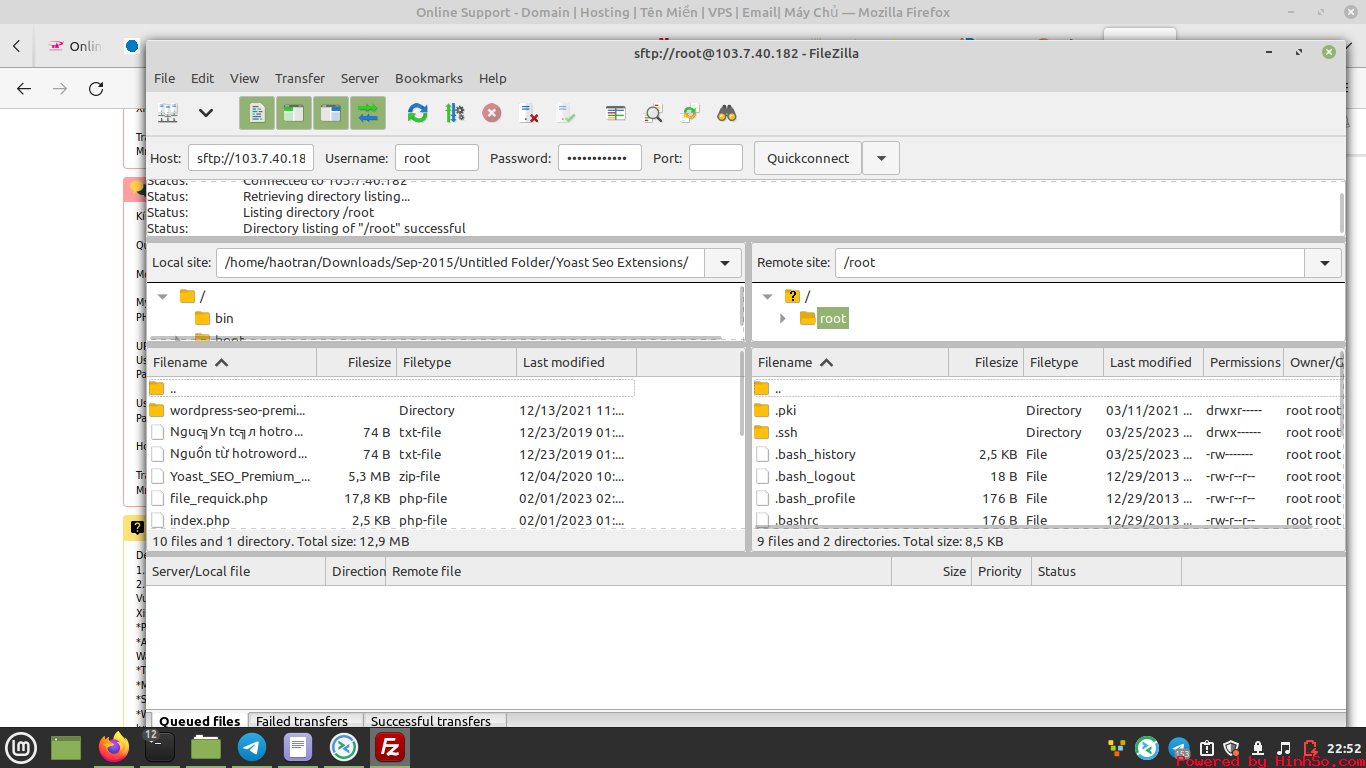Click the Remote site path field
Viewport: 1366px width, 768px height.
click(x=1070, y=263)
